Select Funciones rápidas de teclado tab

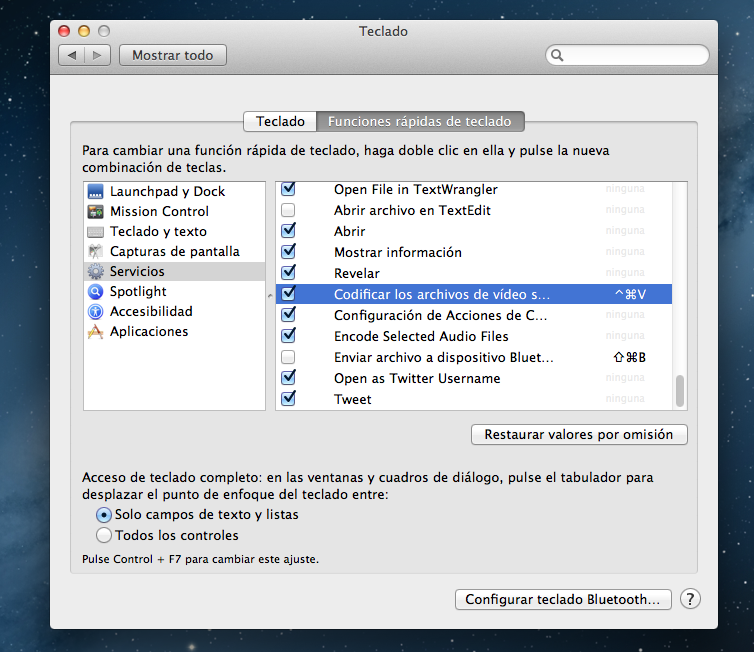point(420,121)
